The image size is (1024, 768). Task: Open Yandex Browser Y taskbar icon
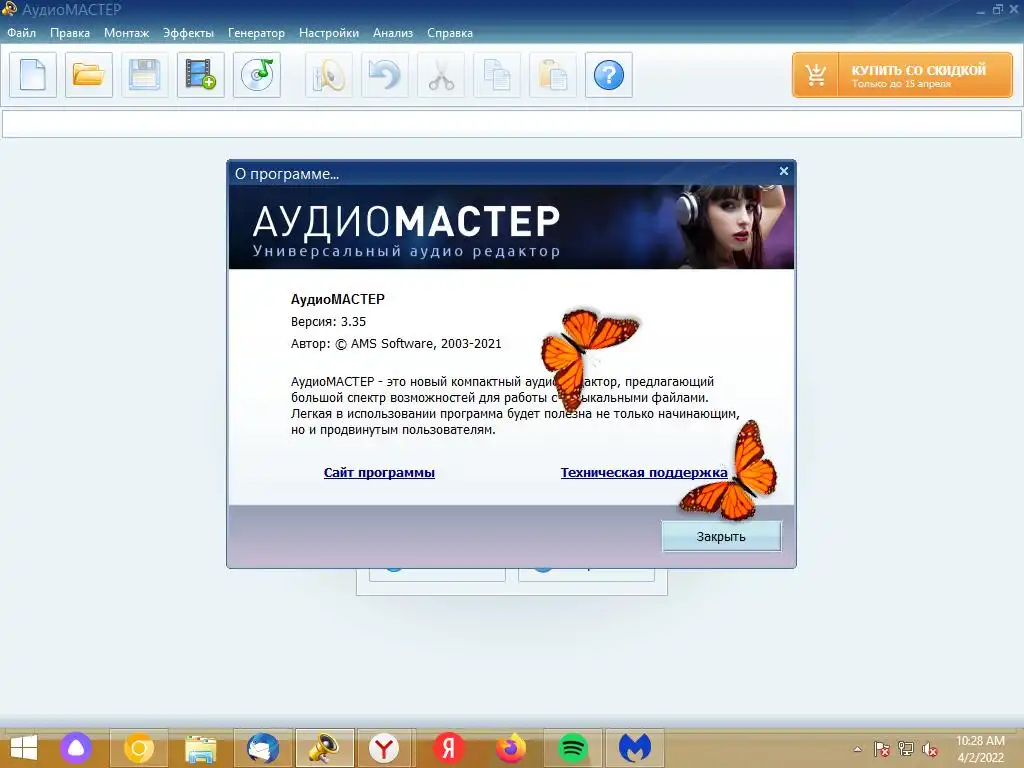point(383,748)
